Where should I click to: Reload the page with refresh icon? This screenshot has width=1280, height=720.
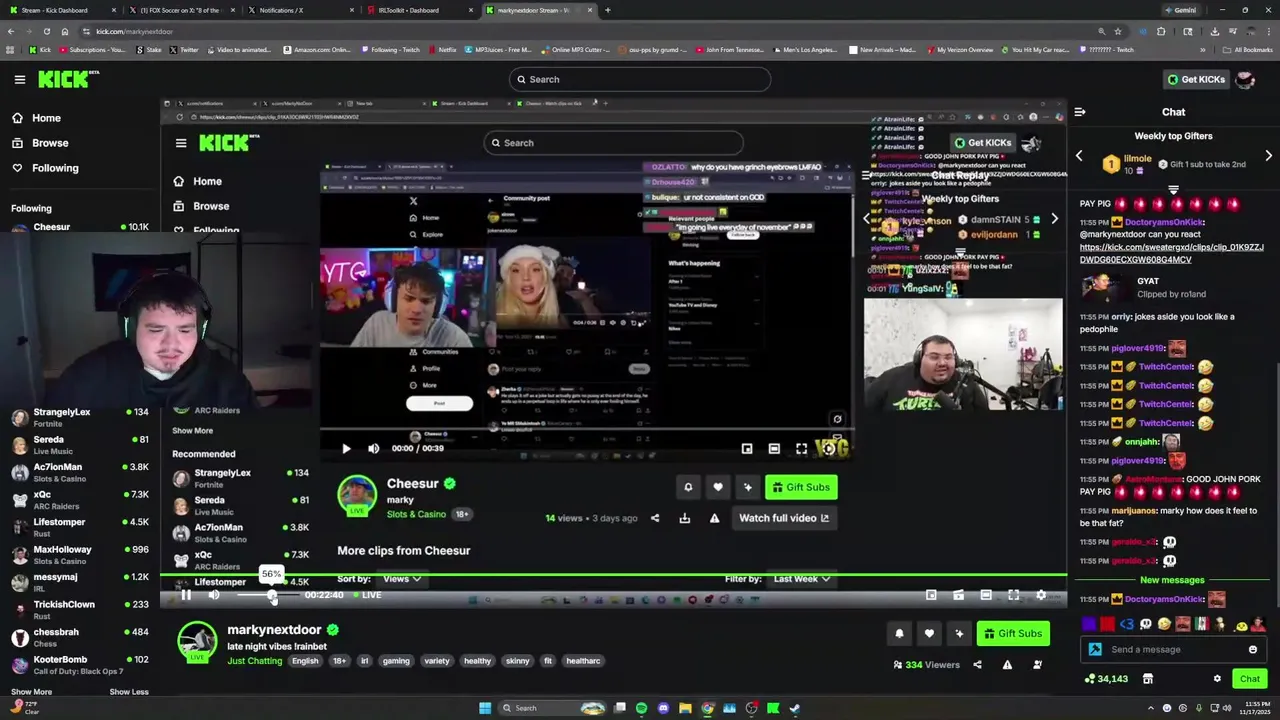click(x=46, y=31)
